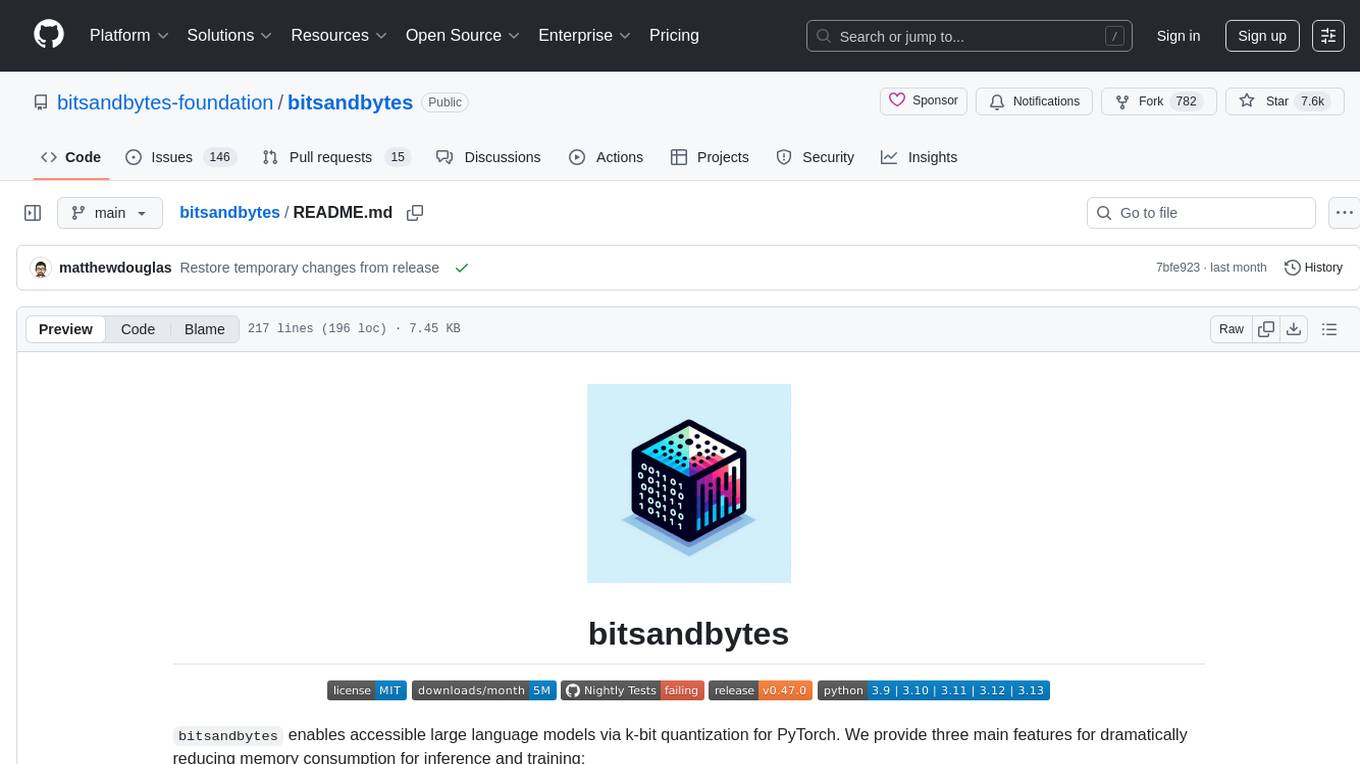1360x764 pixels.
Task: Click the repository book icon
Action: (x=41, y=102)
